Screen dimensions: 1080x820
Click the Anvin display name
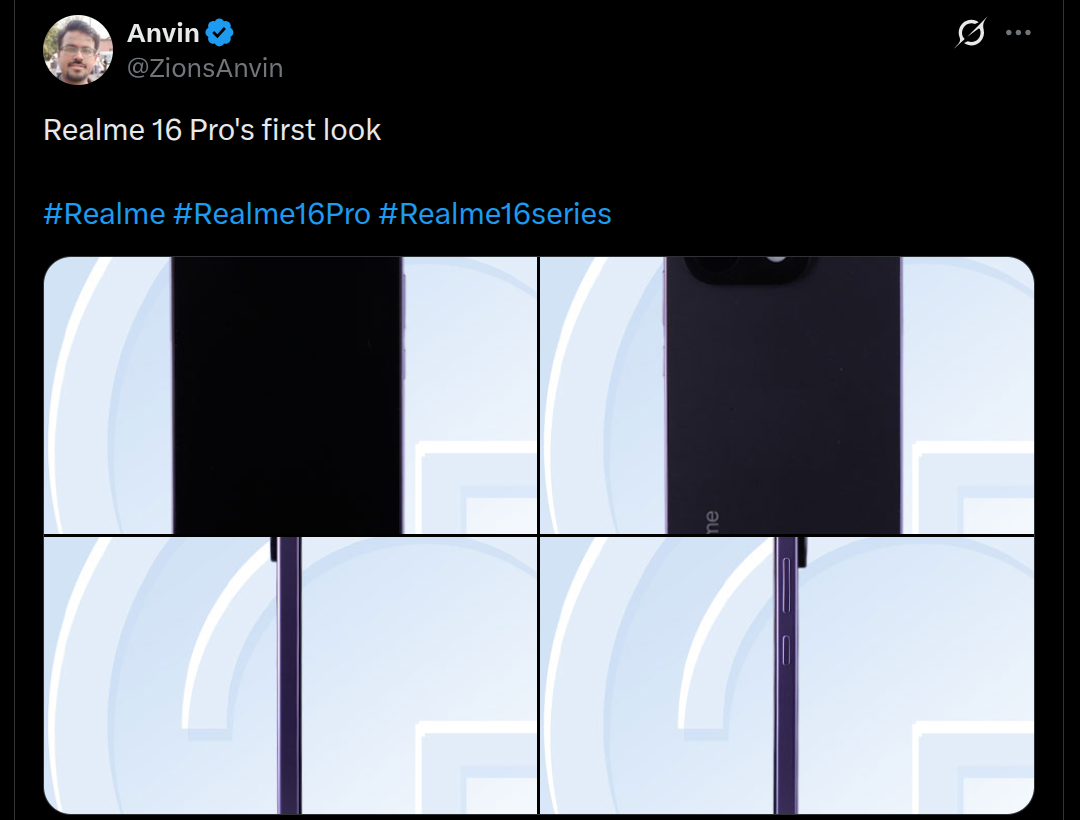tap(163, 33)
